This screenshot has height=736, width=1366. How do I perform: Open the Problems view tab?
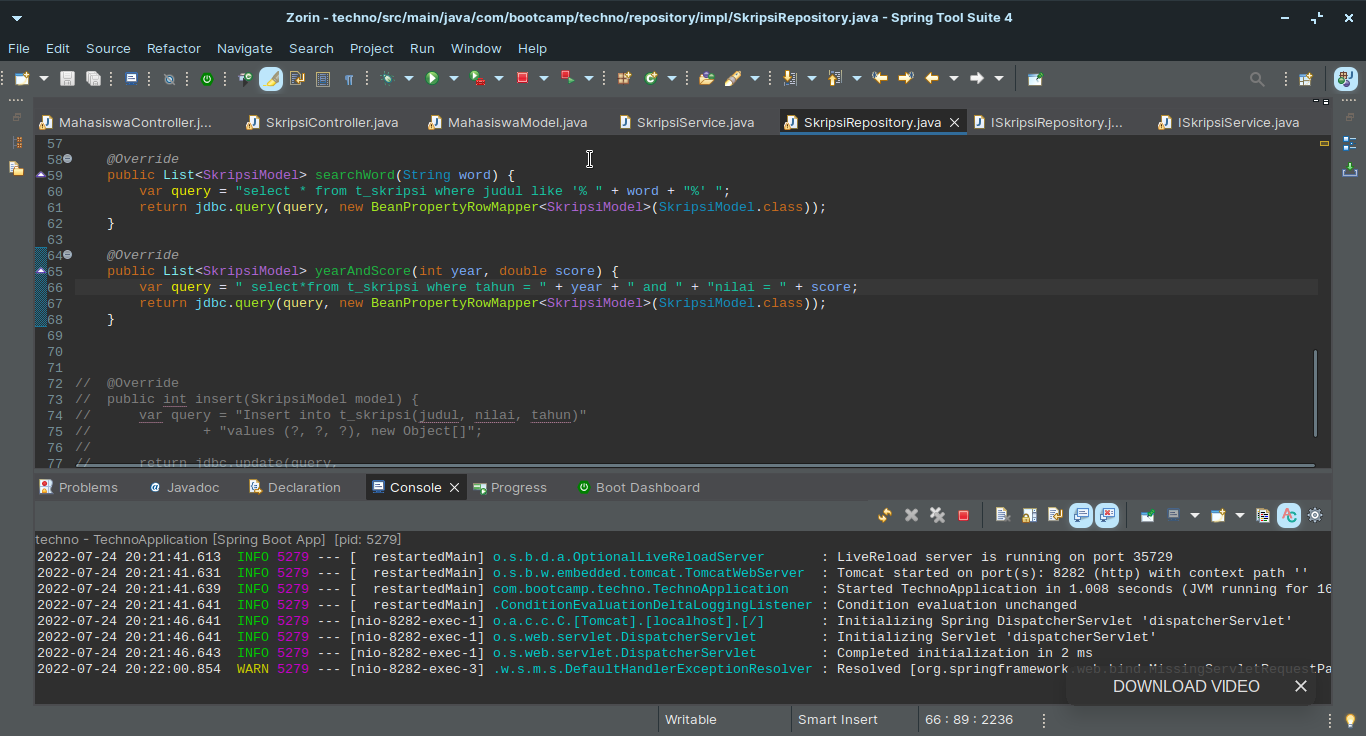(87, 487)
